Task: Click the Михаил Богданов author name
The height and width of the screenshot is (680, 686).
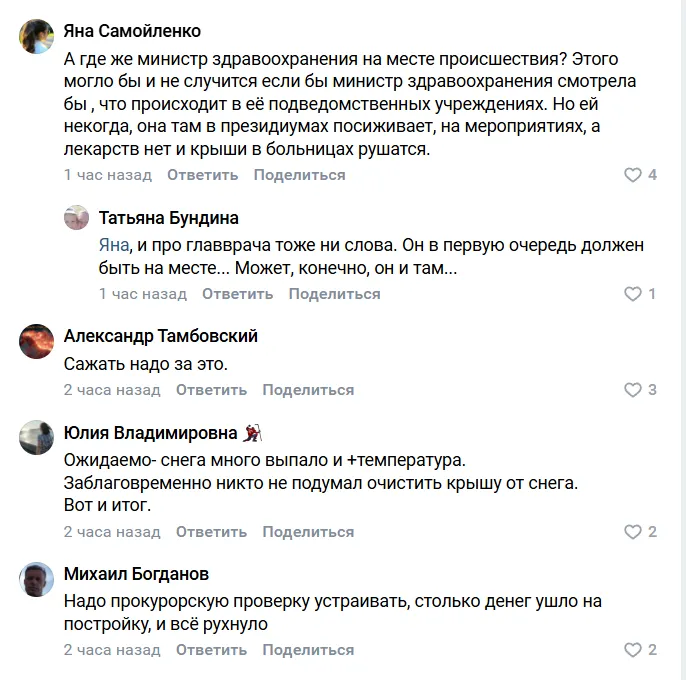Action: 136,574
